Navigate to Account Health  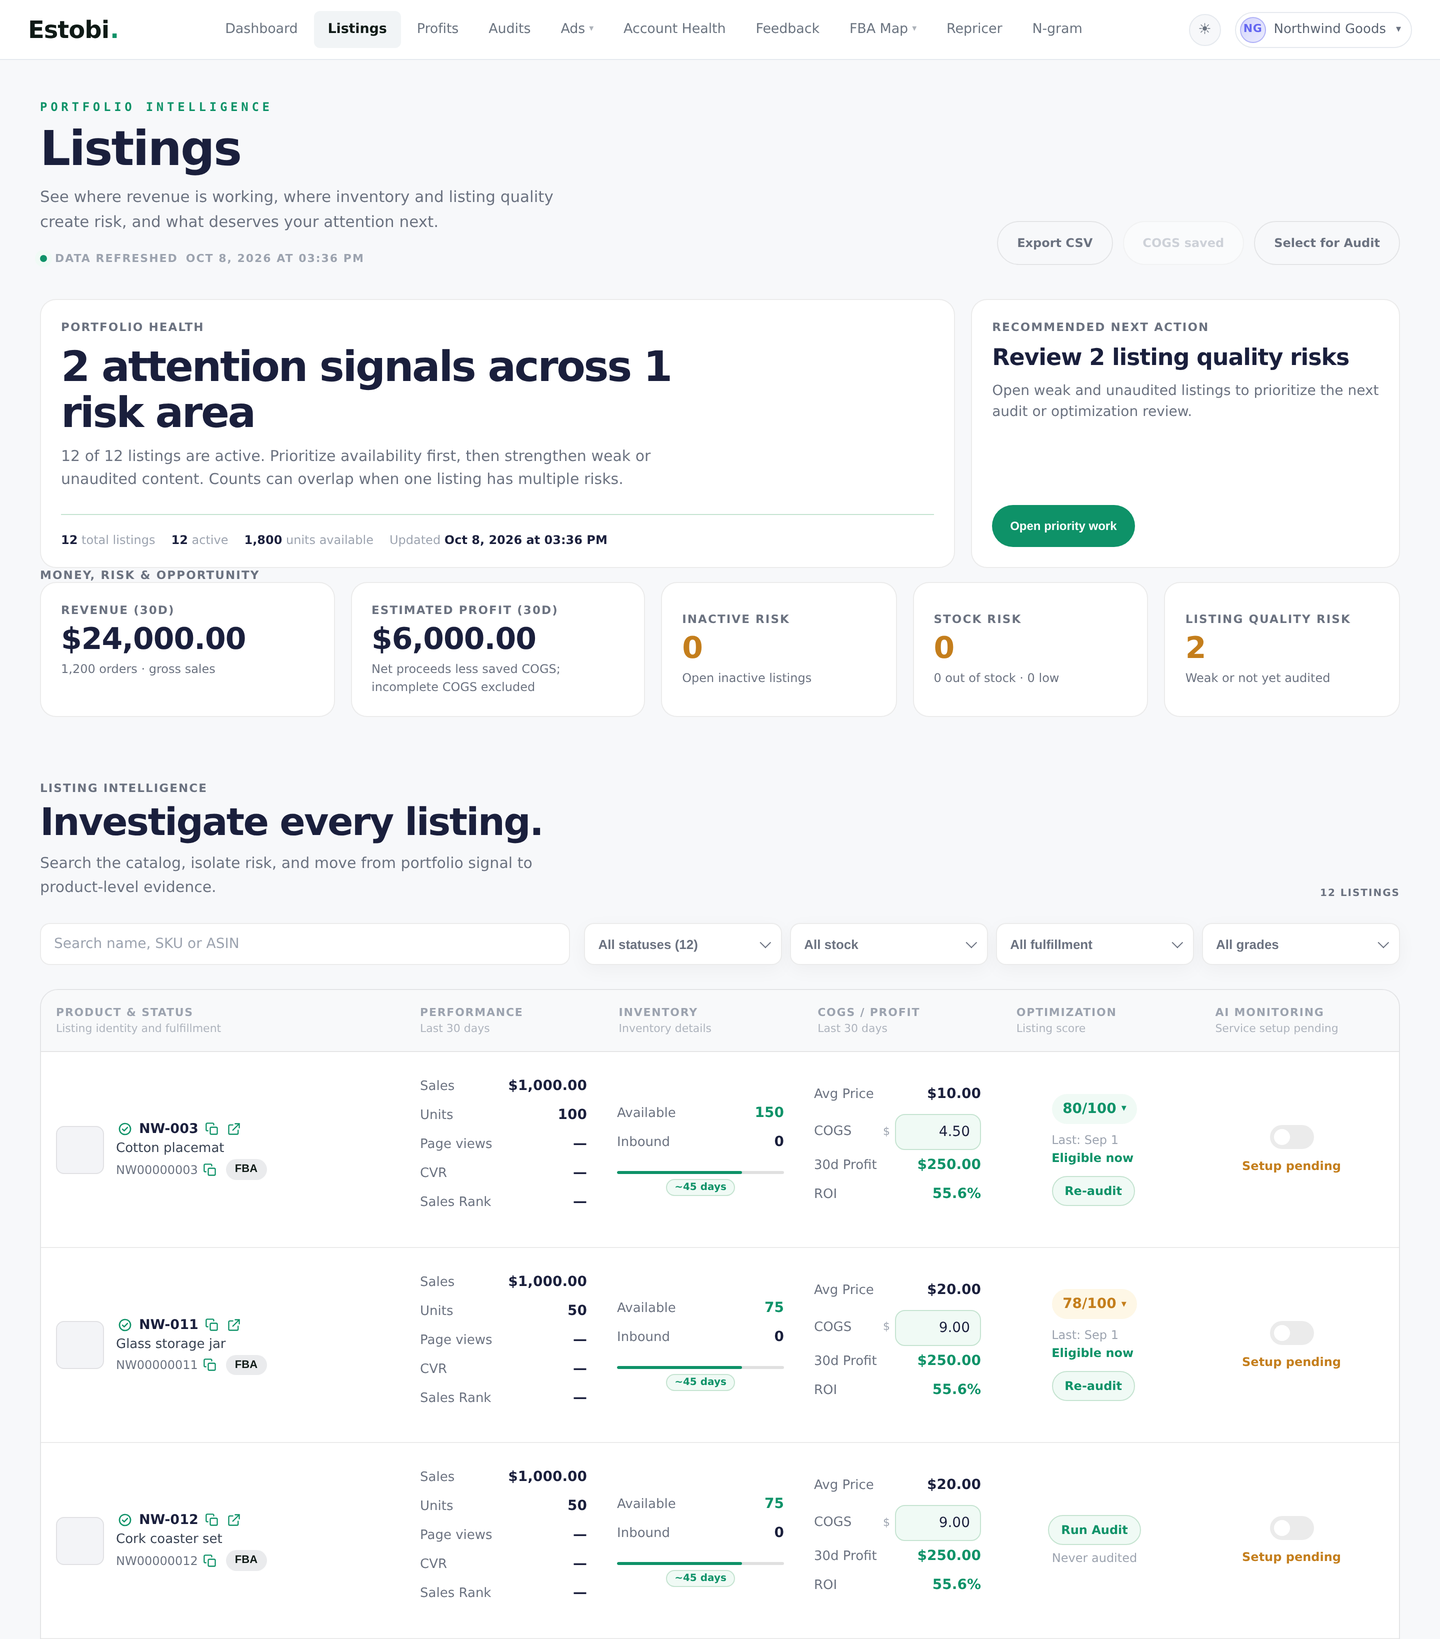point(674,29)
